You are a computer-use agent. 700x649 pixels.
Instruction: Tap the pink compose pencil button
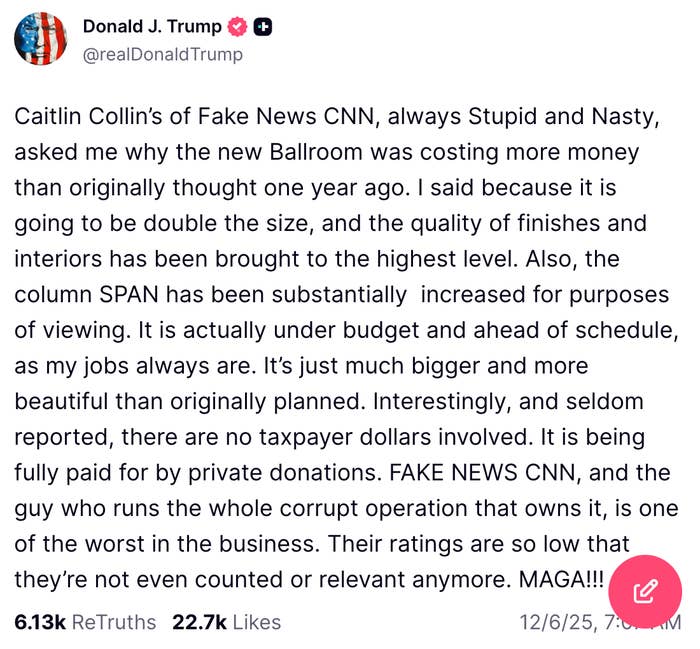[645, 591]
